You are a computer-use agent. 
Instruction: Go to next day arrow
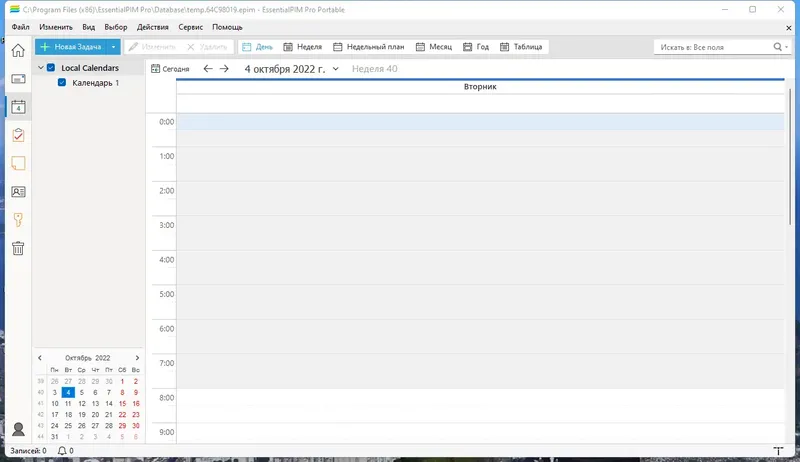(224, 69)
